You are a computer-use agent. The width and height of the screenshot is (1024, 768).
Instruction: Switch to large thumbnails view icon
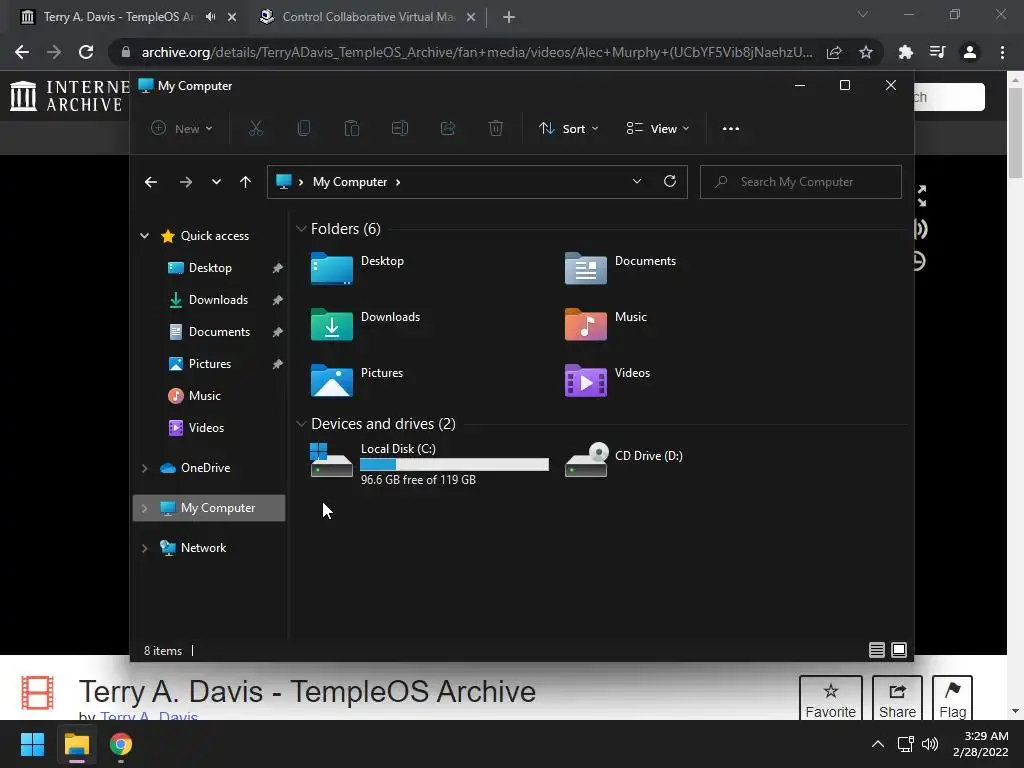[899, 650]
